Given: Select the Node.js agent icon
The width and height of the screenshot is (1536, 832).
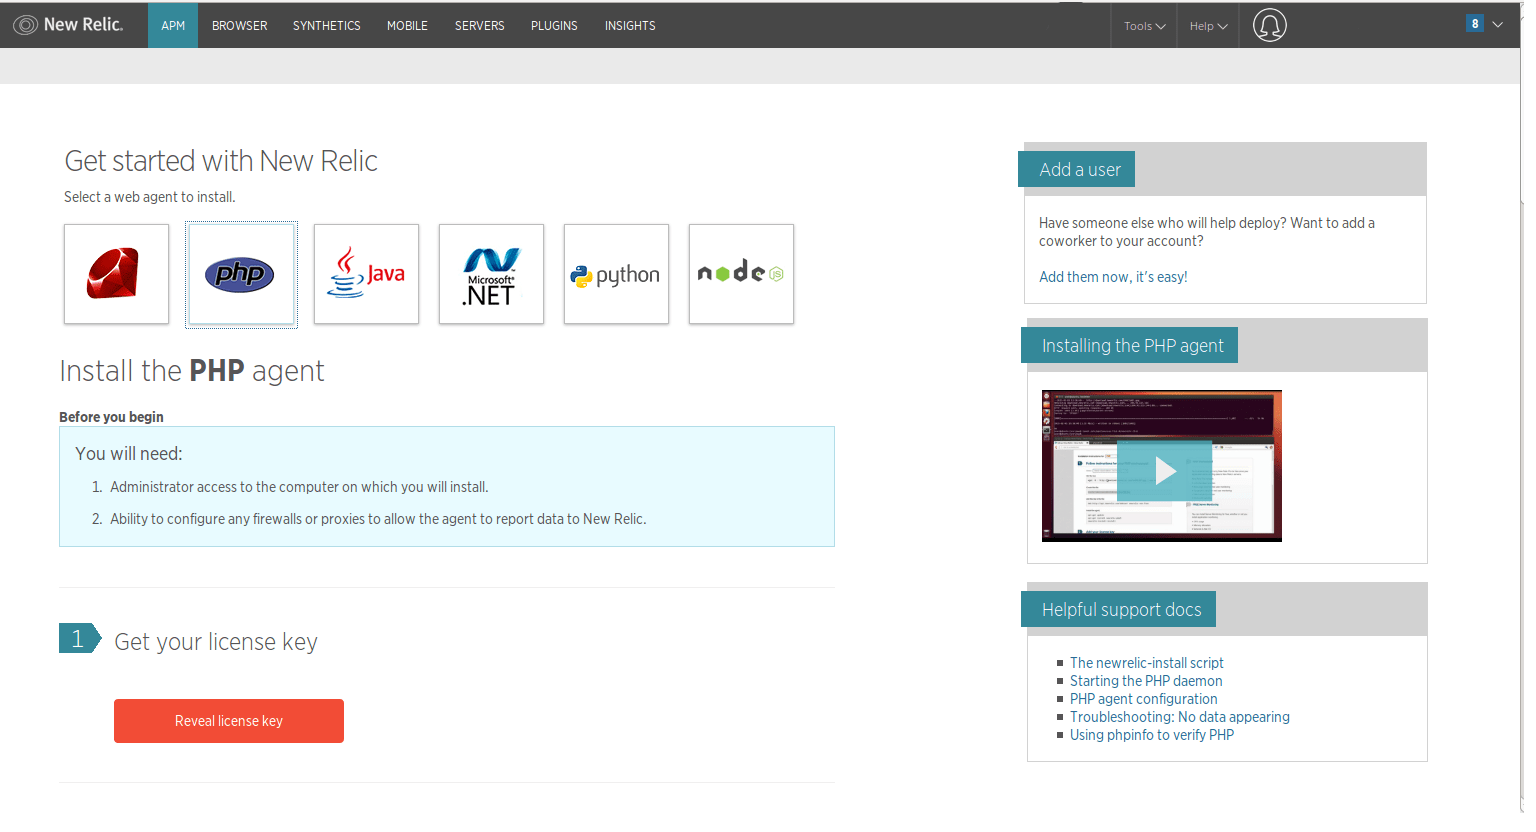Looking at the screenshot, I should coord(741,274).
